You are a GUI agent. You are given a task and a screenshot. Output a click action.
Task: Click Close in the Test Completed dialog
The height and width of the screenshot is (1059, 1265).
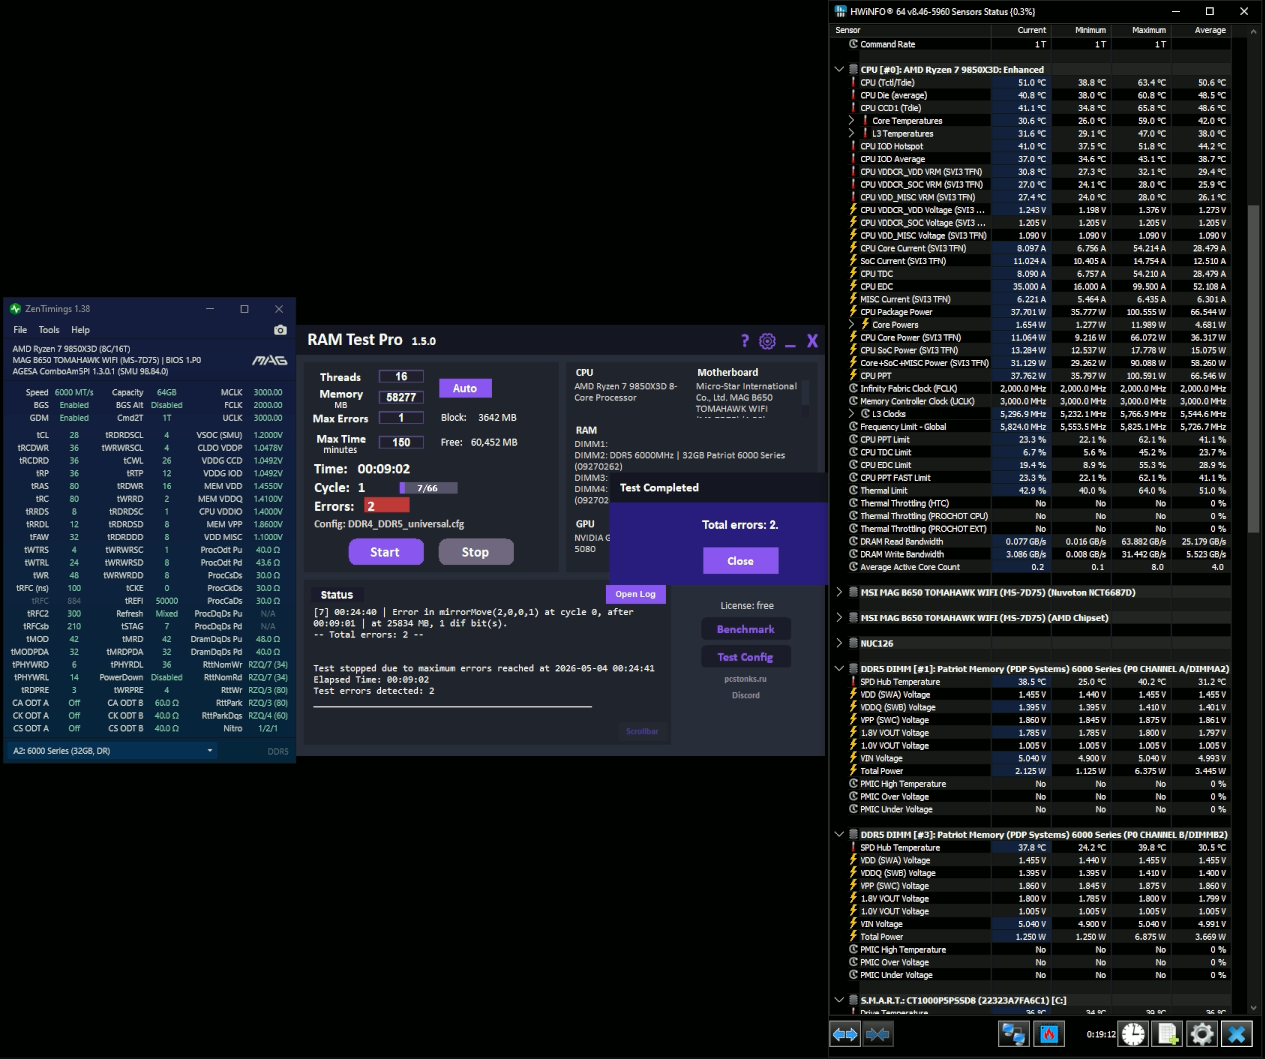pyautogui.click(x=740, y=561)
